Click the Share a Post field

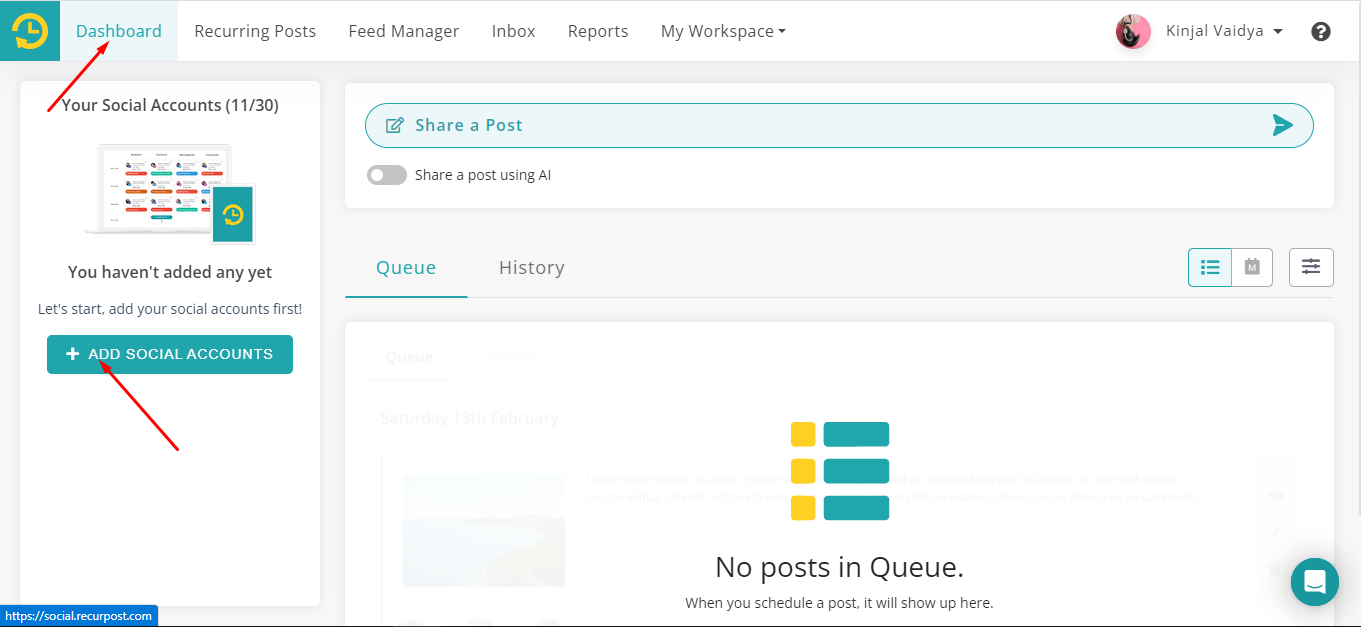coord(839,125)
